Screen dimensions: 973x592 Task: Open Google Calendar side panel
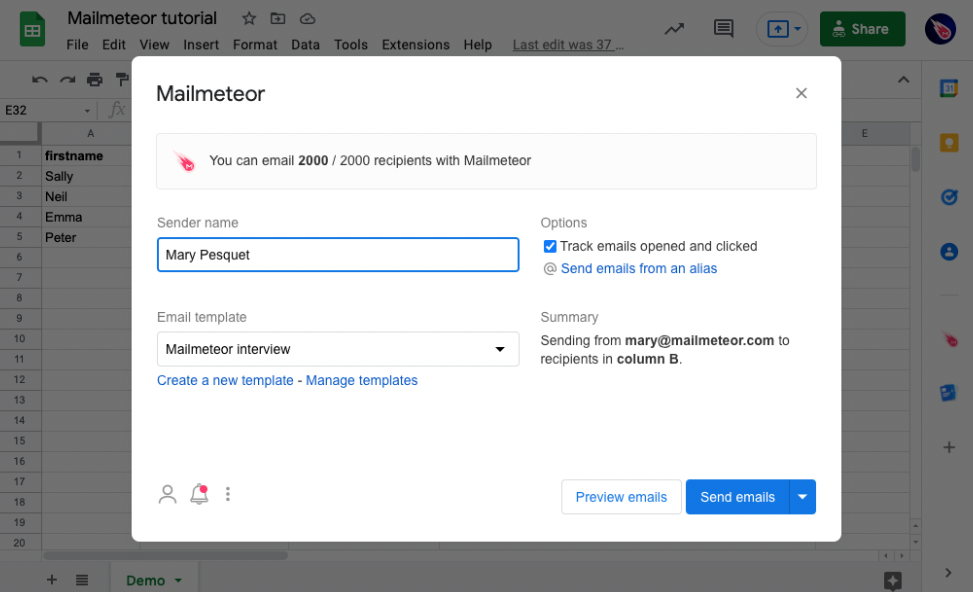(x=949, y=89)
